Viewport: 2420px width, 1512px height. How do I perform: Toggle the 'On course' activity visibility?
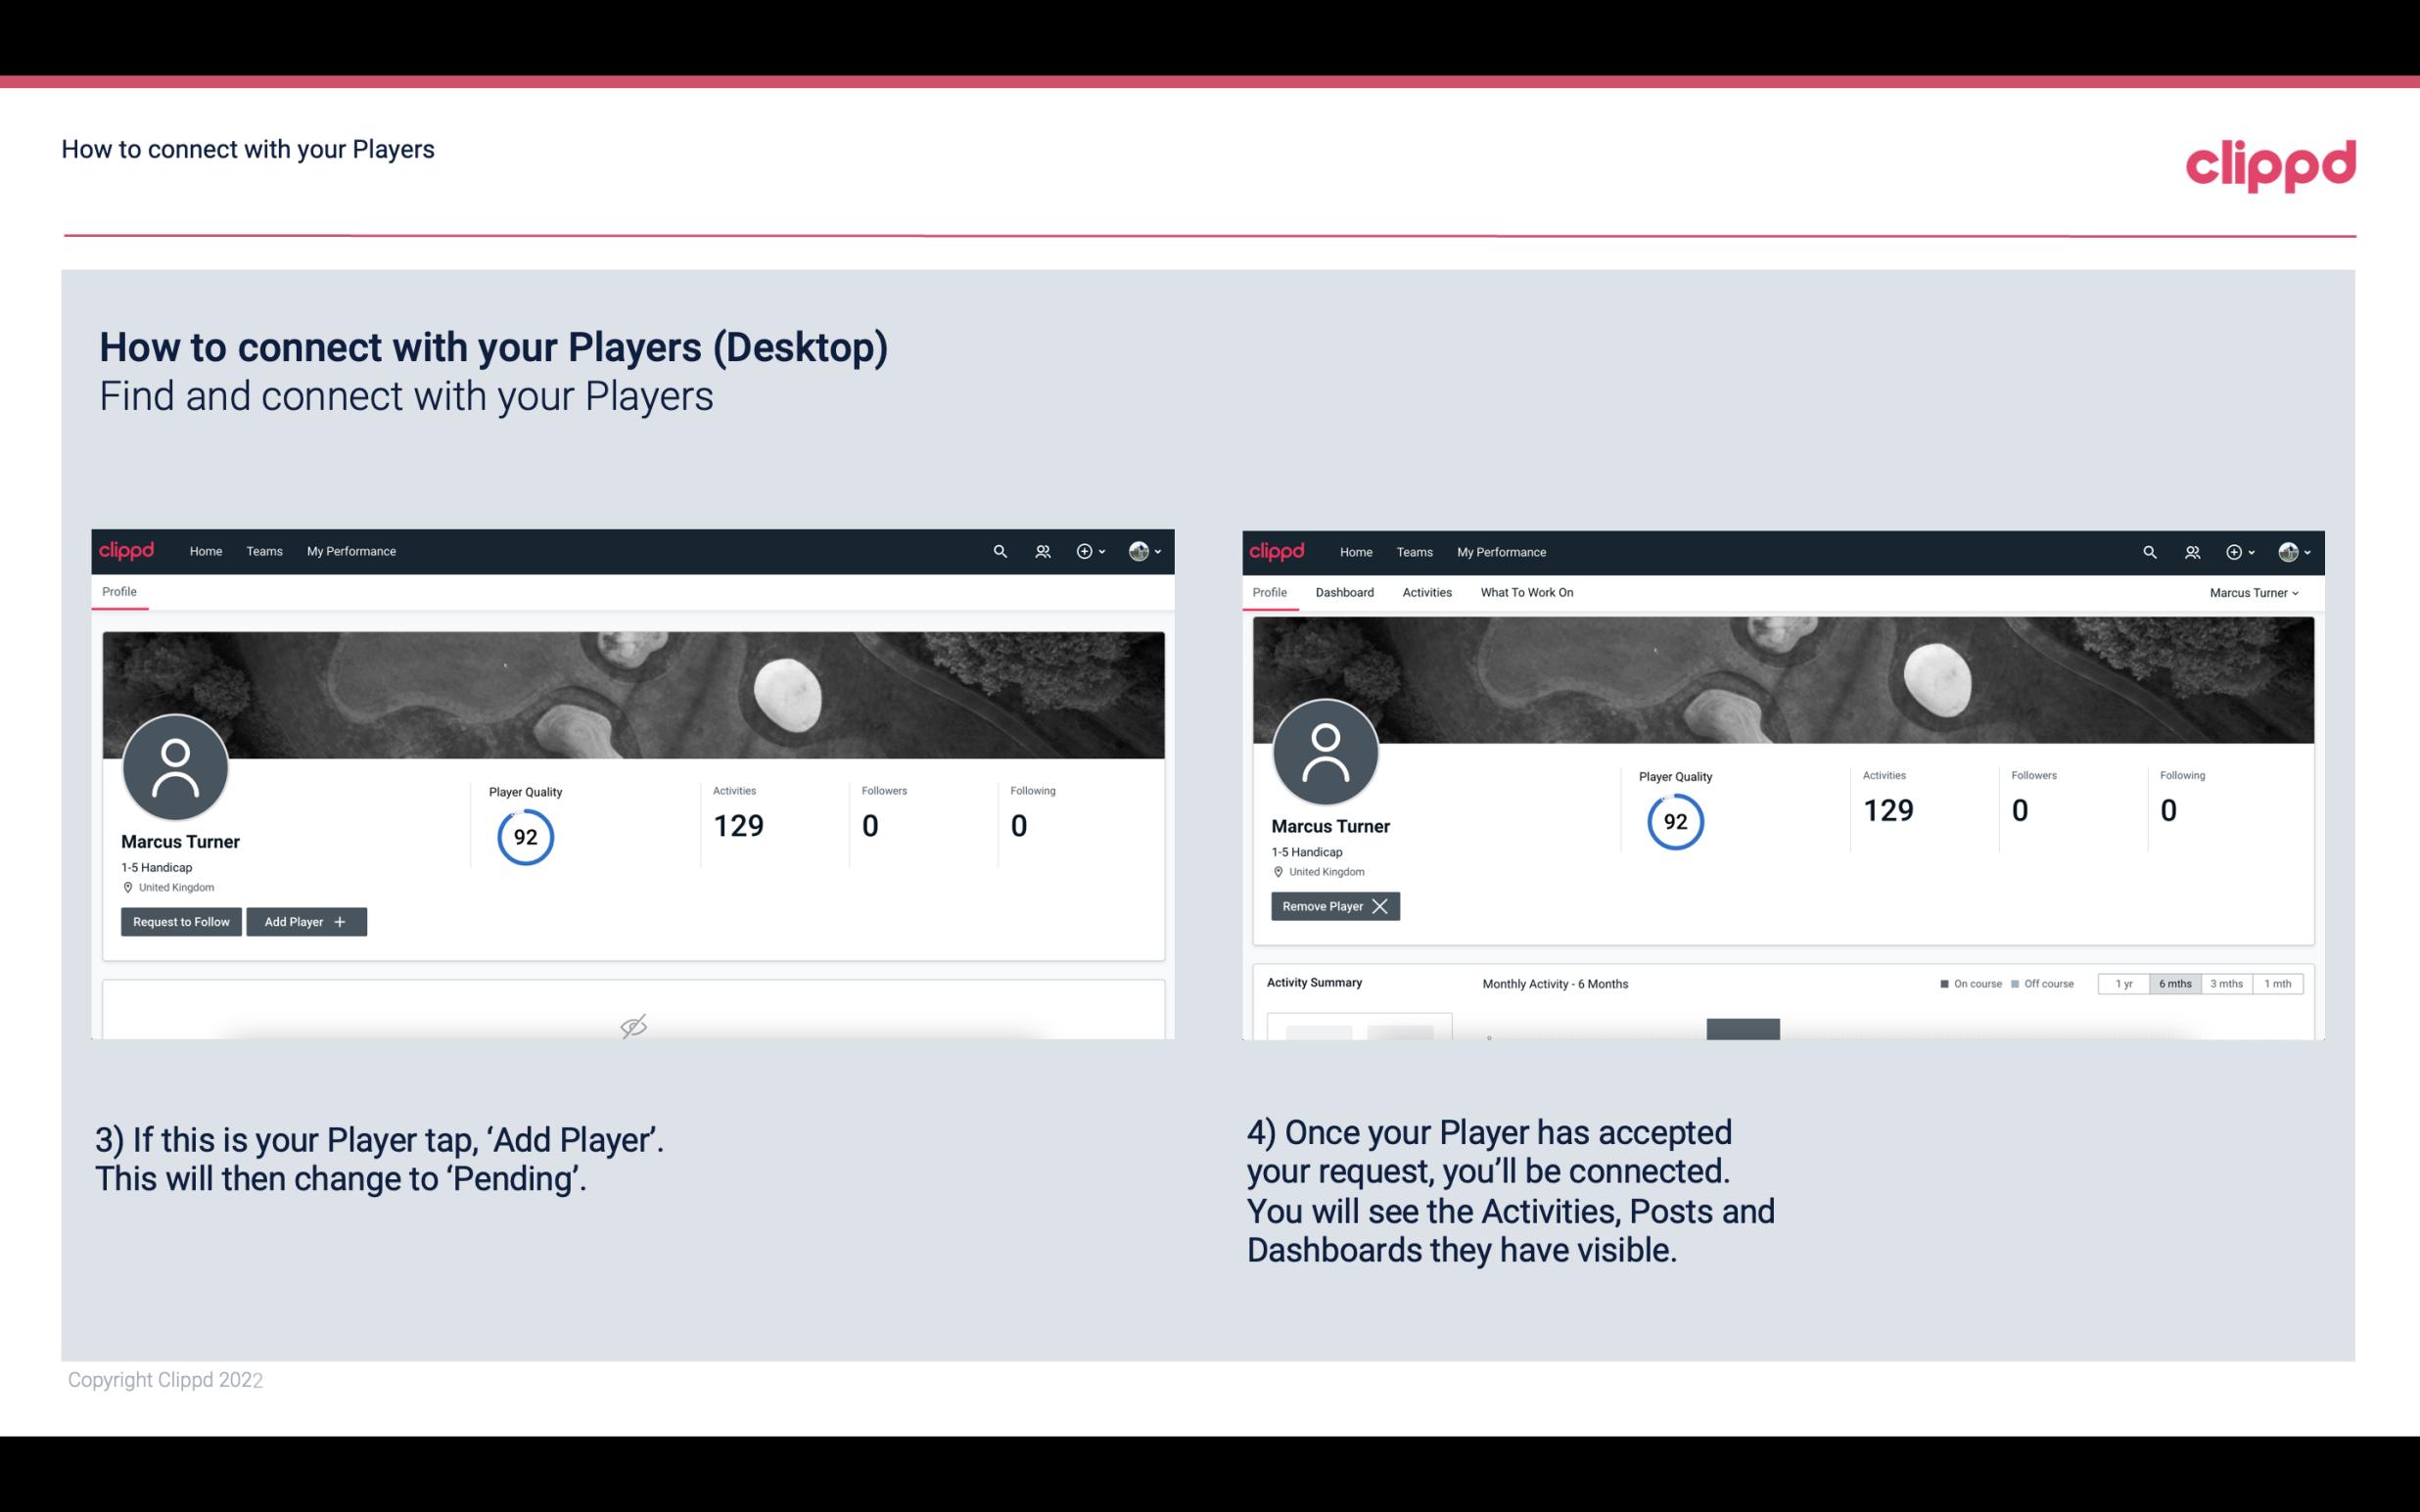pos(1965,983)
